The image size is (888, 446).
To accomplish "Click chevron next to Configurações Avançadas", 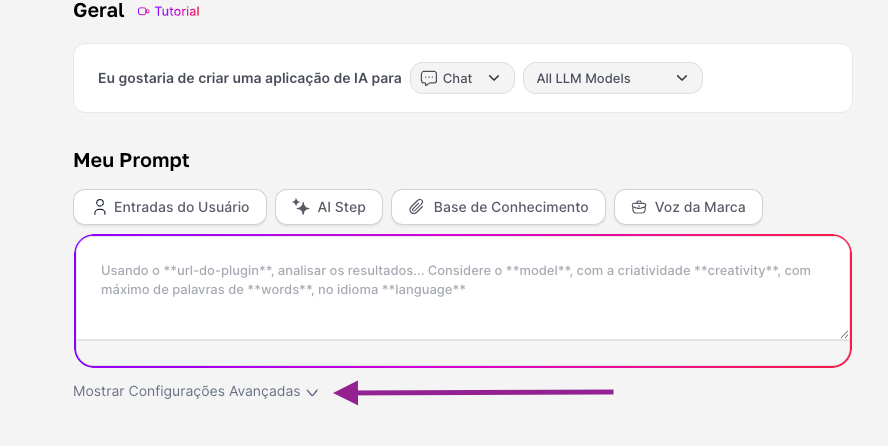I will 312,392.
